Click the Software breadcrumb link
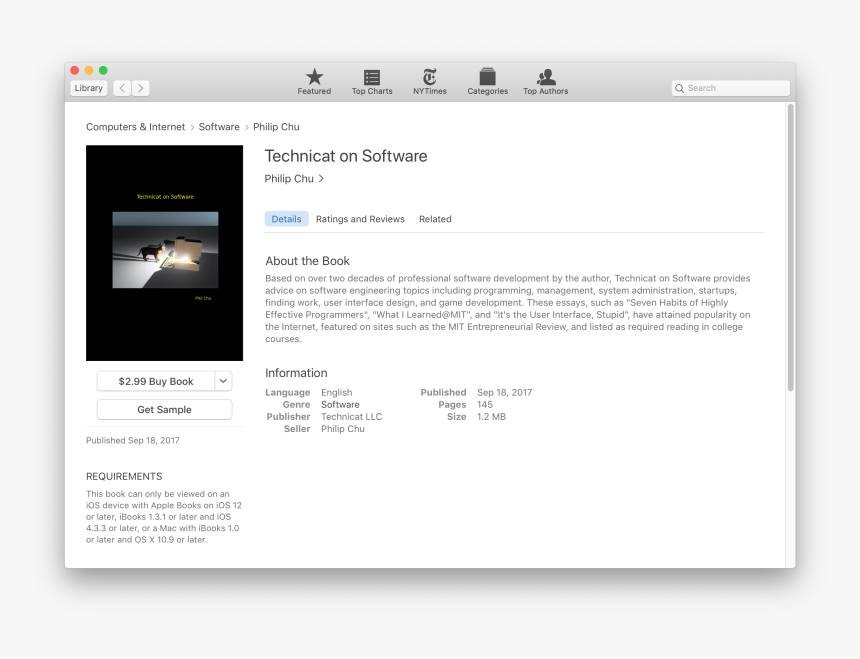Viewport: 860px width, 659px height. tap(219, 127)
